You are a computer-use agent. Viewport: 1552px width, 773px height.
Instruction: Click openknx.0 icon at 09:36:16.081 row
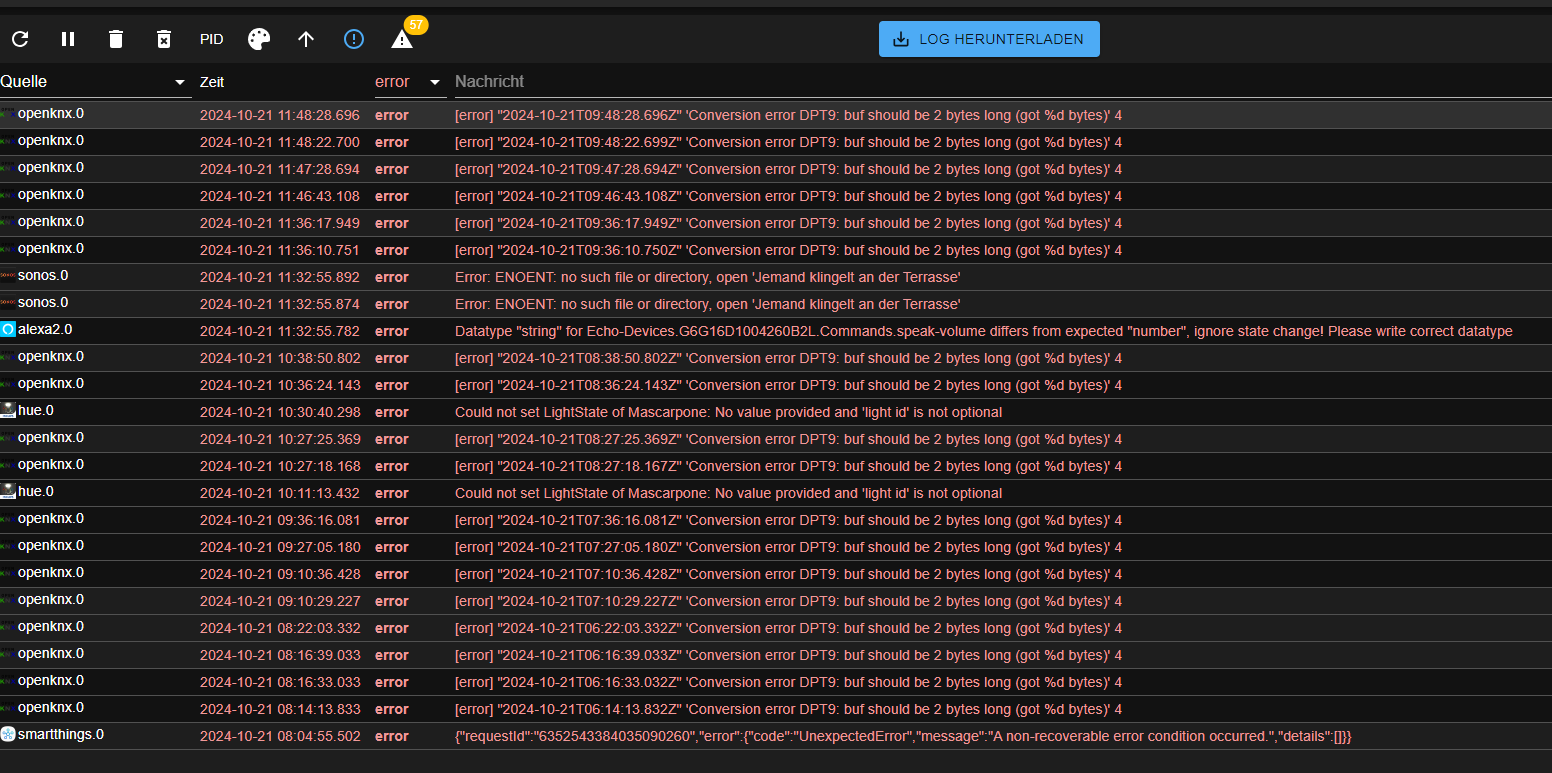8,518
